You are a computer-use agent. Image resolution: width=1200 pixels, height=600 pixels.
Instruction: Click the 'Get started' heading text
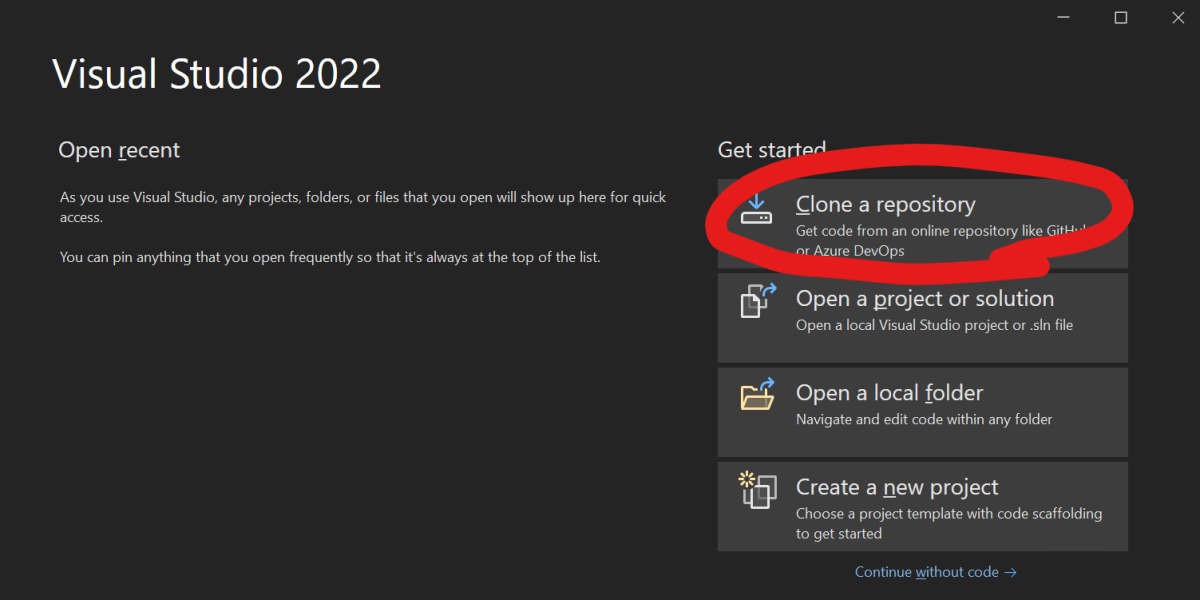772,150
